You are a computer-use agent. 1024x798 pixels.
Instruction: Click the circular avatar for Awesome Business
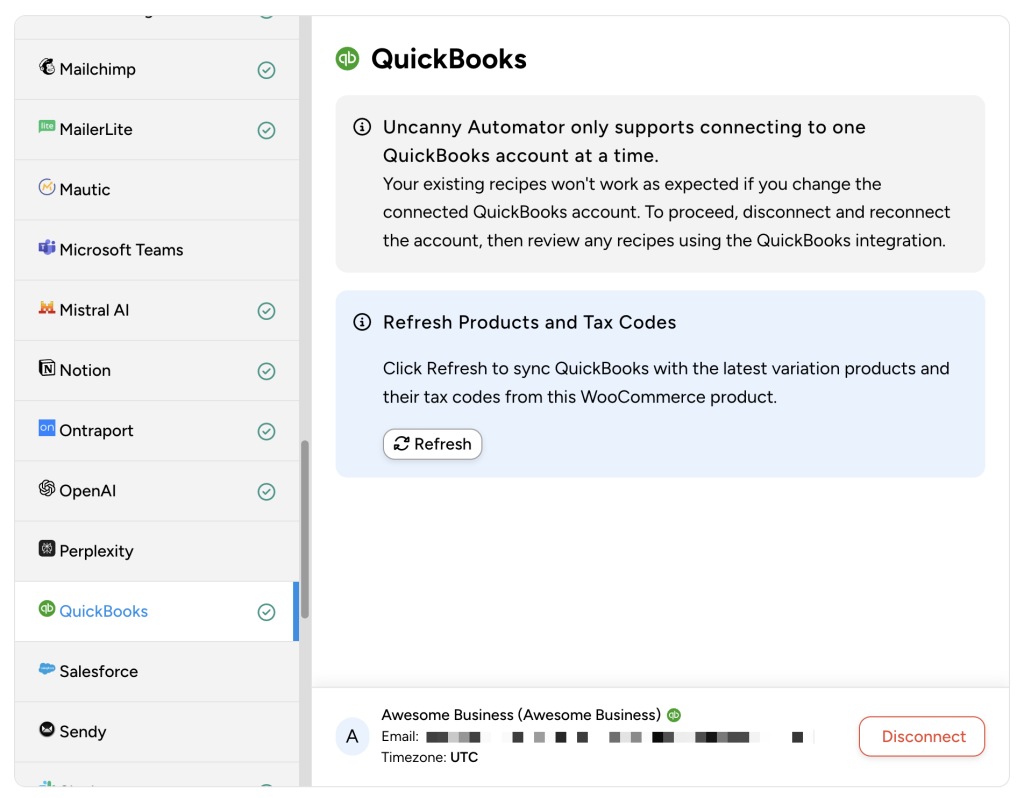tap(352, 736)
